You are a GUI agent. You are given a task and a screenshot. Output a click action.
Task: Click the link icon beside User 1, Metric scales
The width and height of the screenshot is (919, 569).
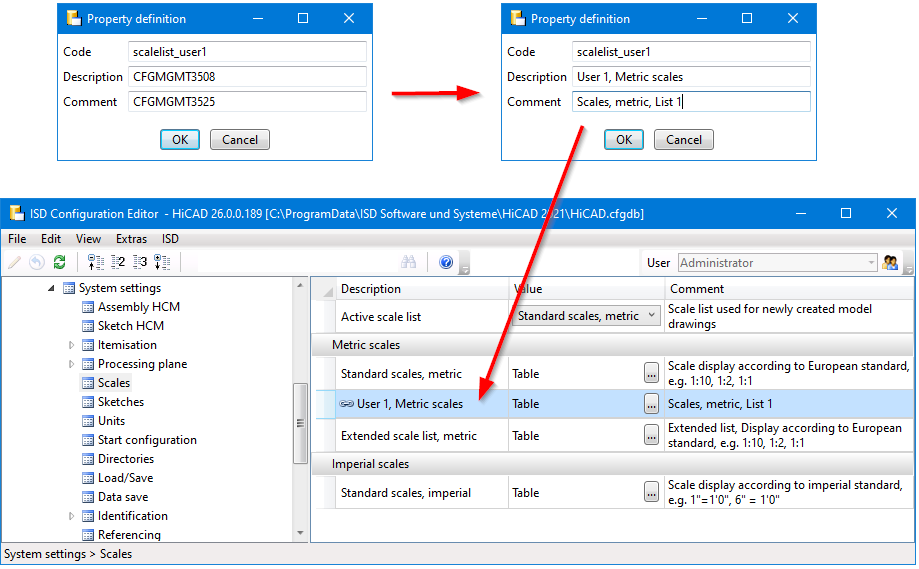346,404
